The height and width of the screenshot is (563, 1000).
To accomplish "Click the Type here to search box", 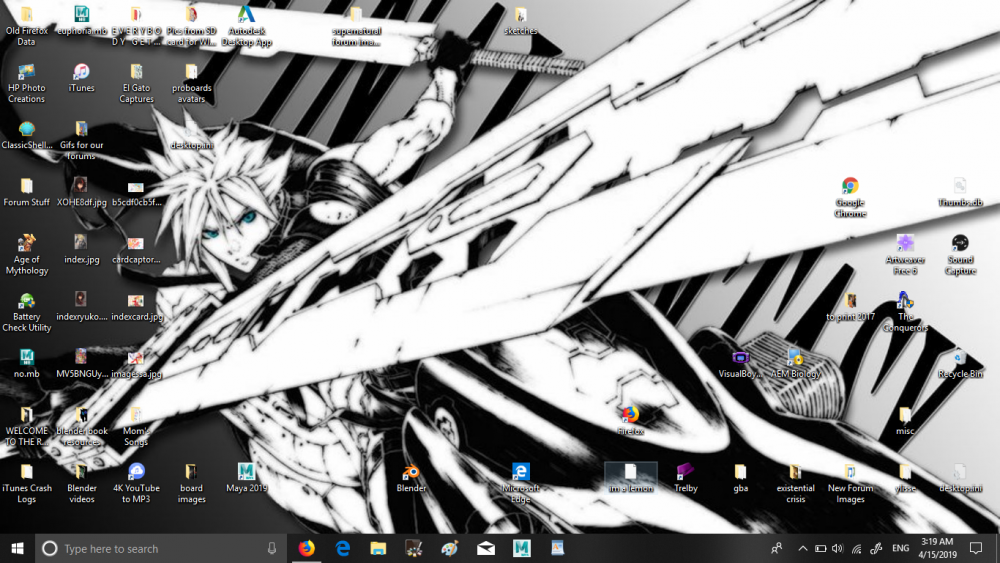I will [x=160, y=548].
